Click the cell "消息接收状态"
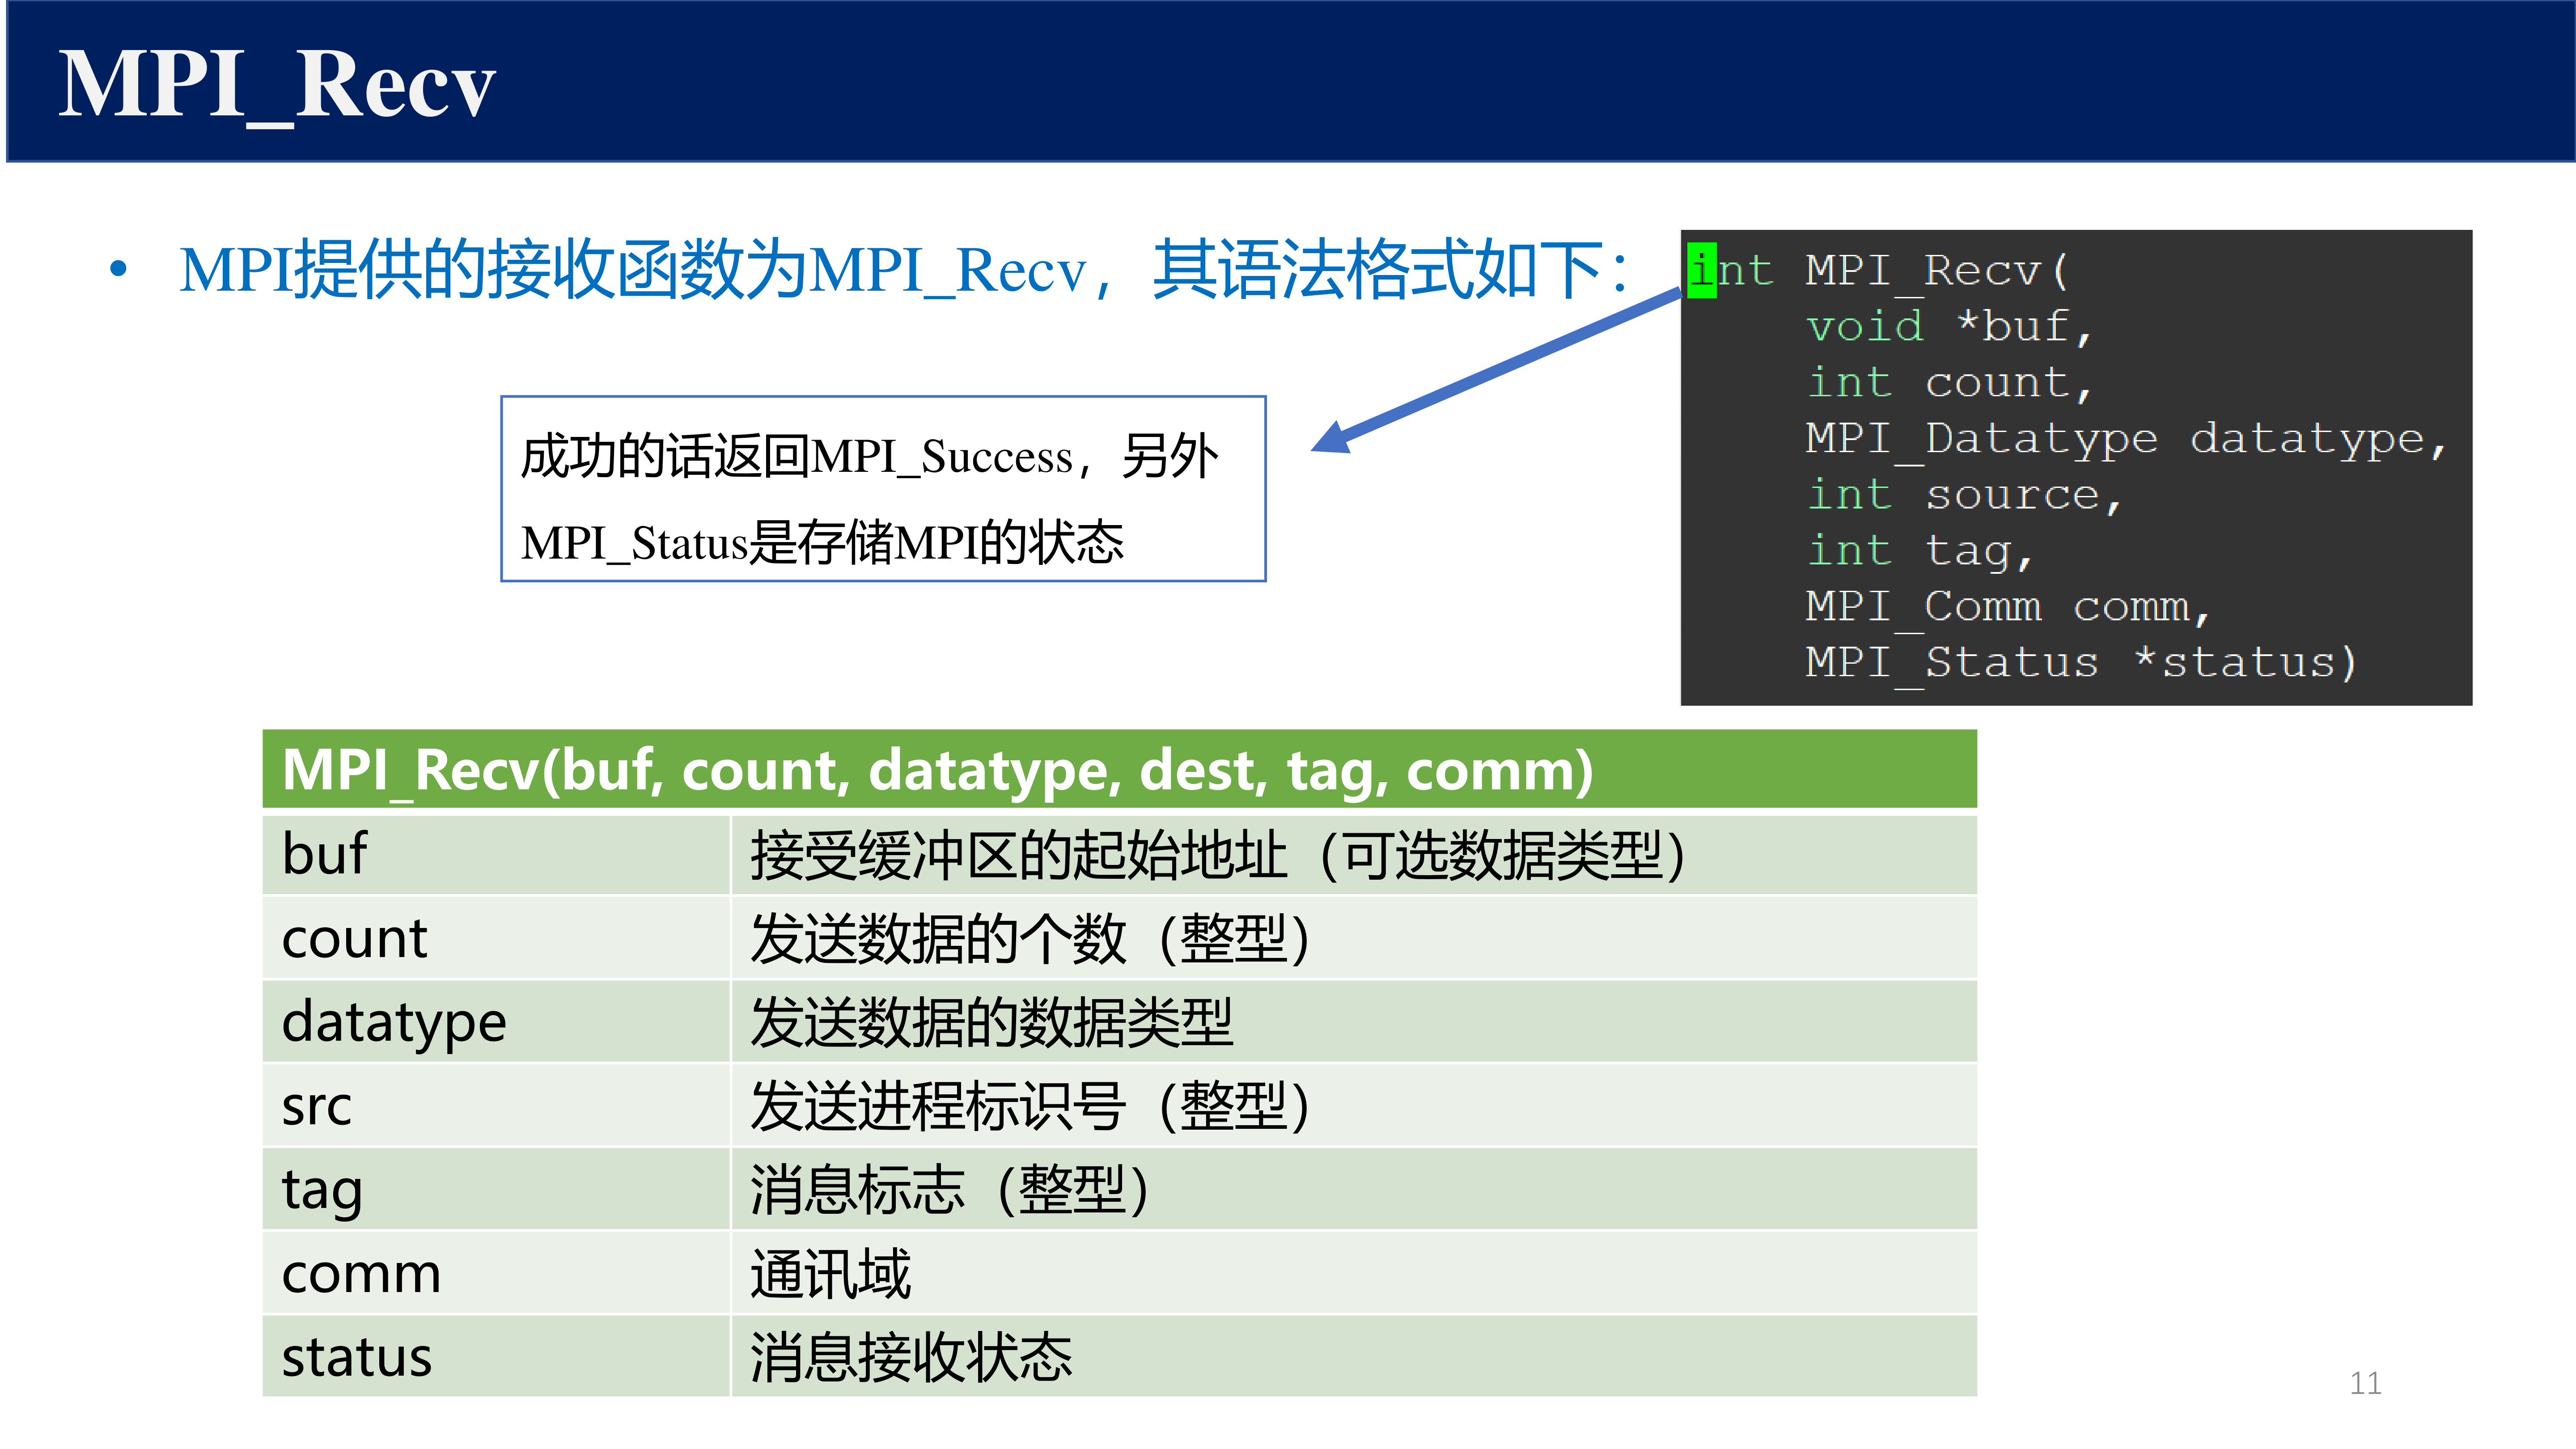The width and height of the screenshot is (2576, 1449). click(1354, 1357)
